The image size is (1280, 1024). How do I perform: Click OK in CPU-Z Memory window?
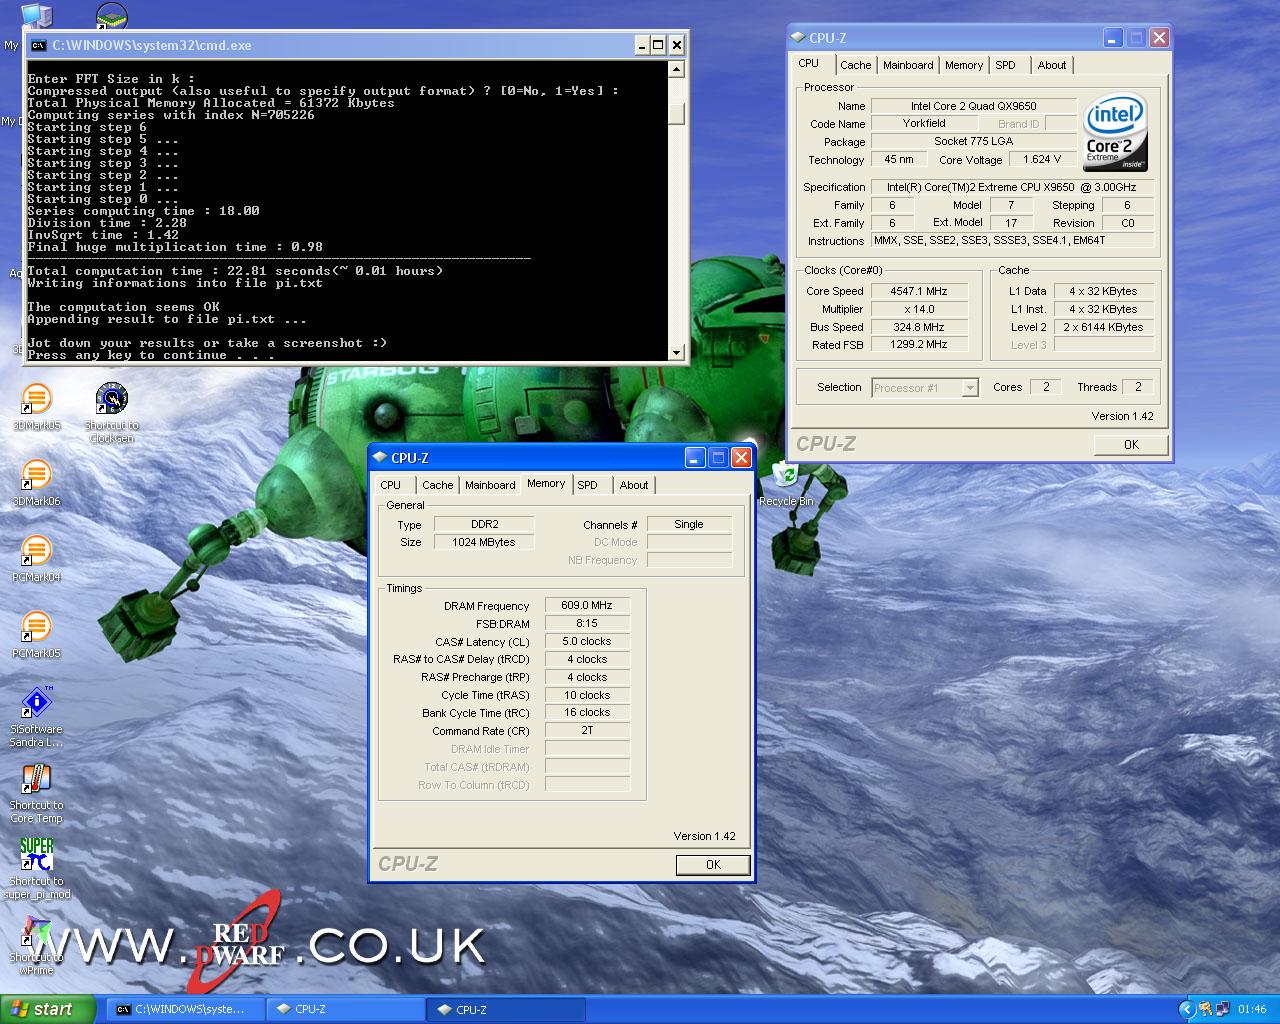713,865
